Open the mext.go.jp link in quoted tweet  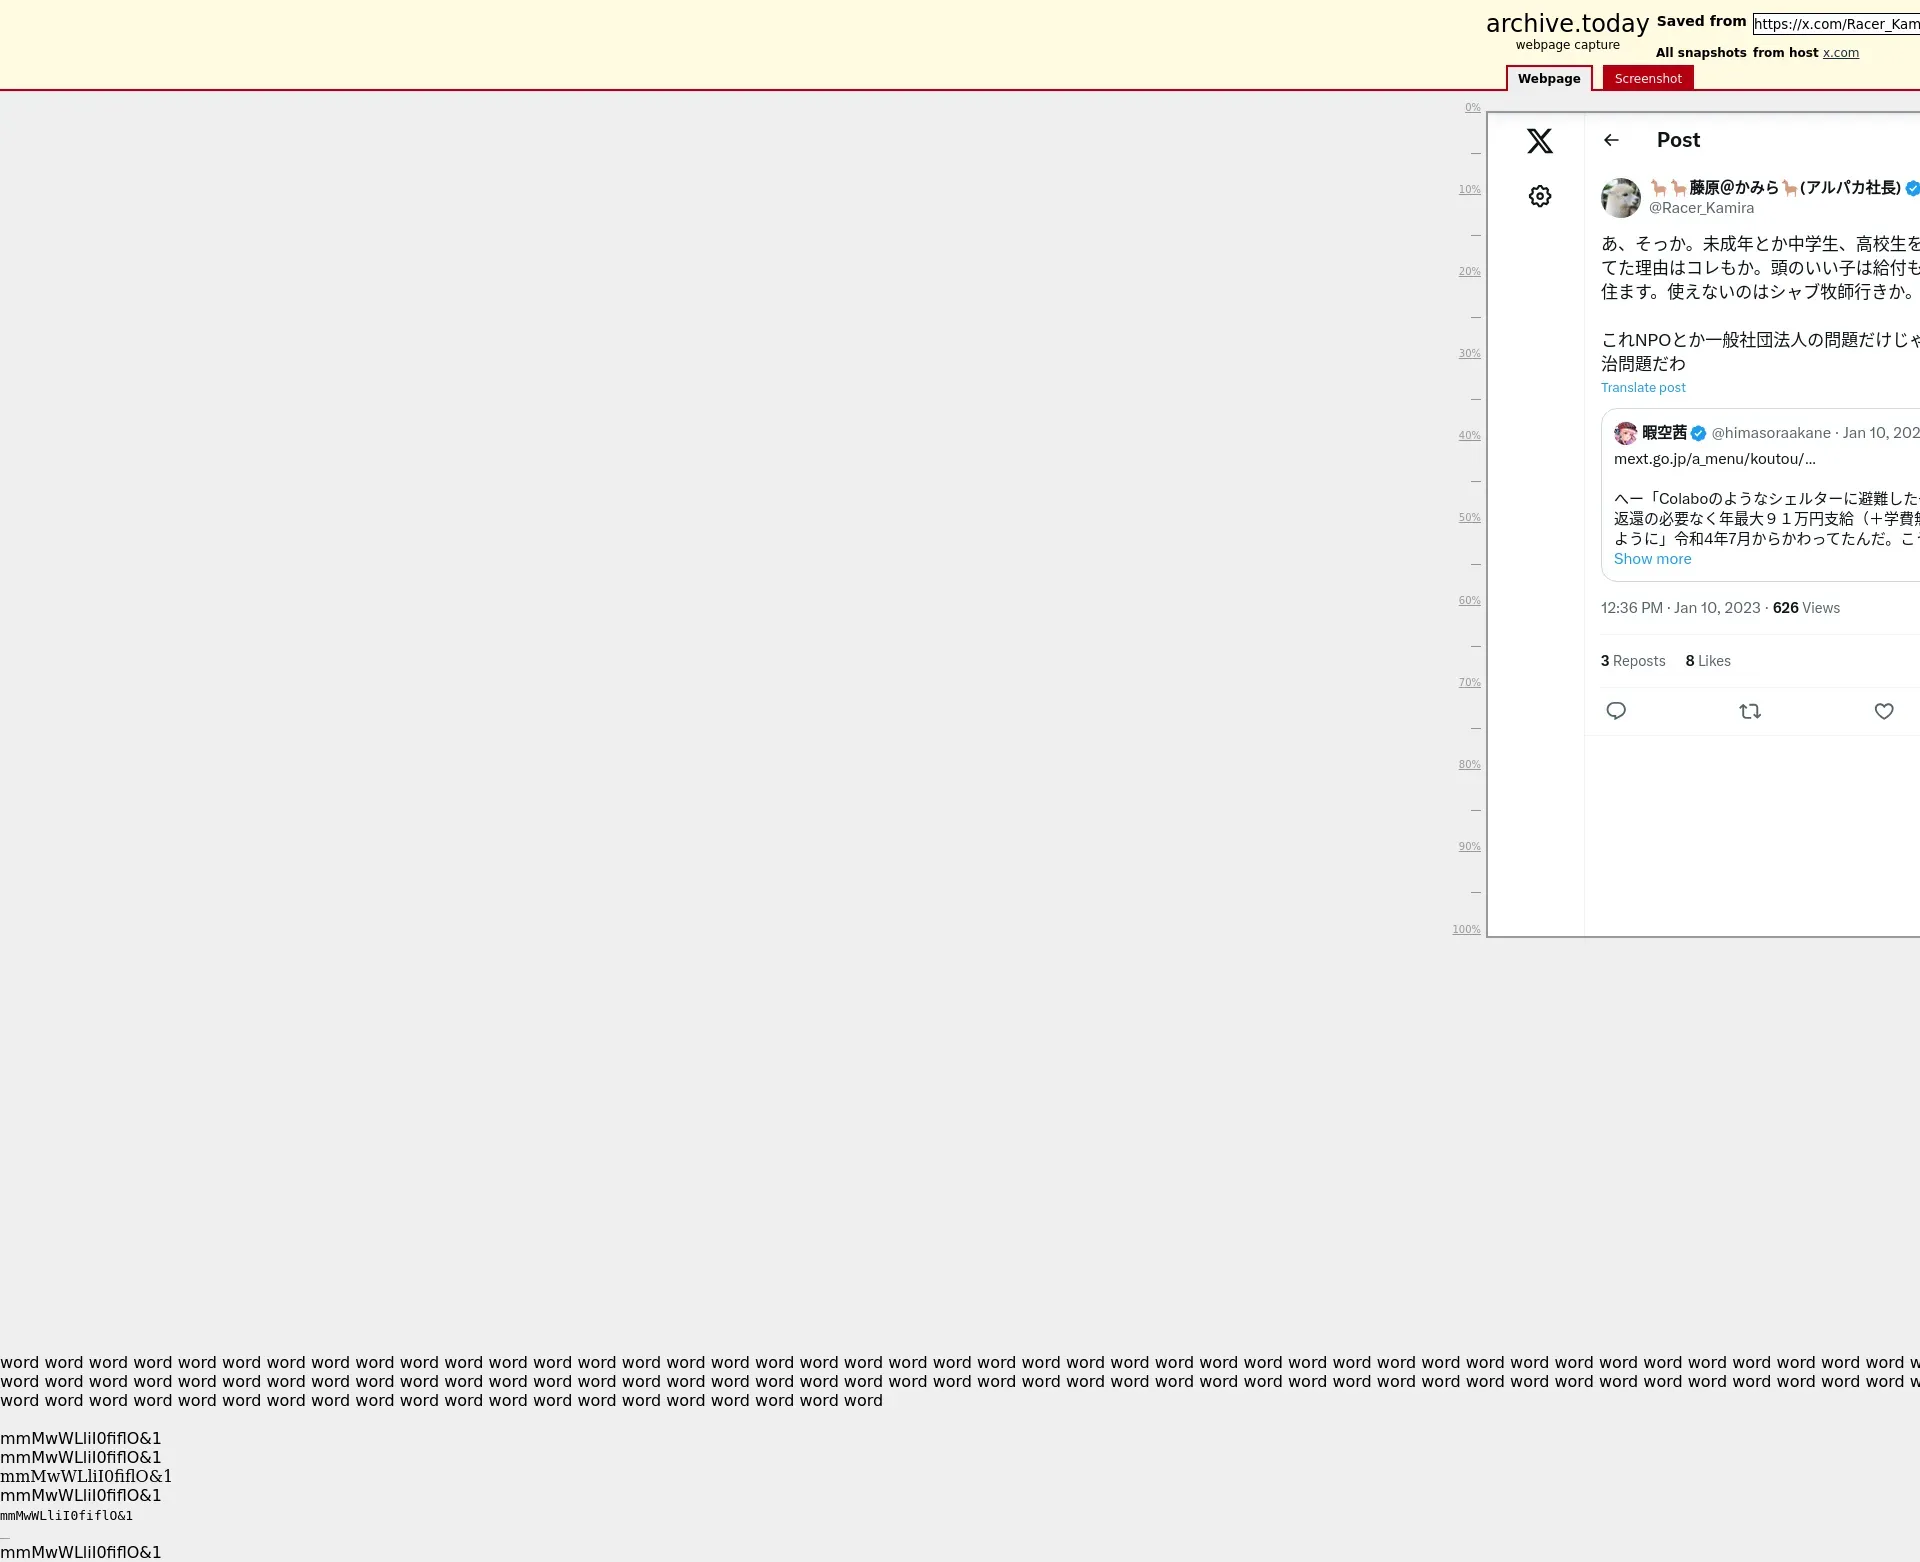pyautogui.click(x=1714, y=459)
